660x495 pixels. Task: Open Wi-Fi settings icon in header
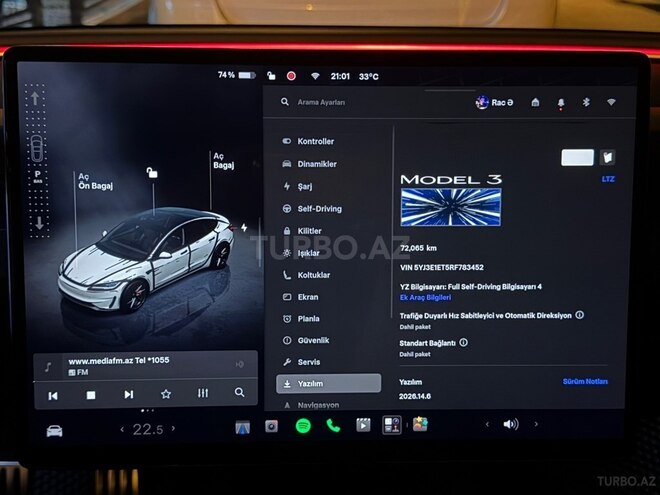click(x=611, y=102)
